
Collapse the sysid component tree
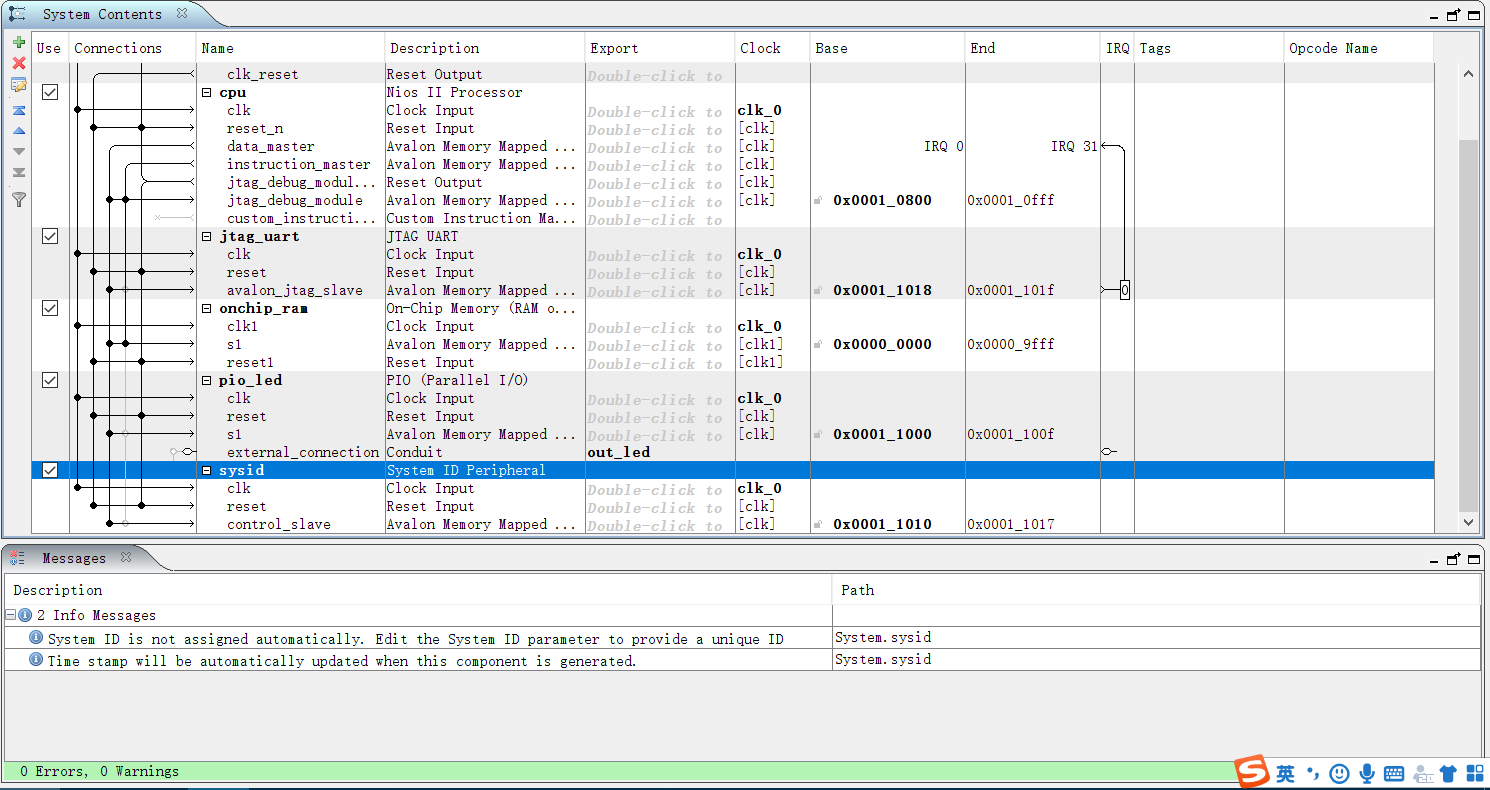pyautogui.click(x=207, y=470)
